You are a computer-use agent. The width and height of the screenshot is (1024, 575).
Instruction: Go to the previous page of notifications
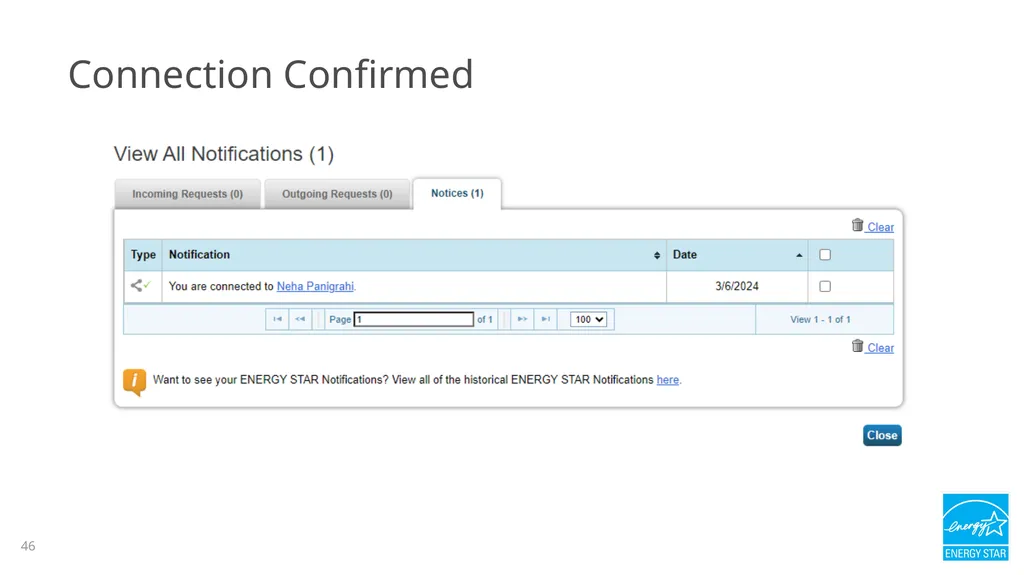pos(300,320)
